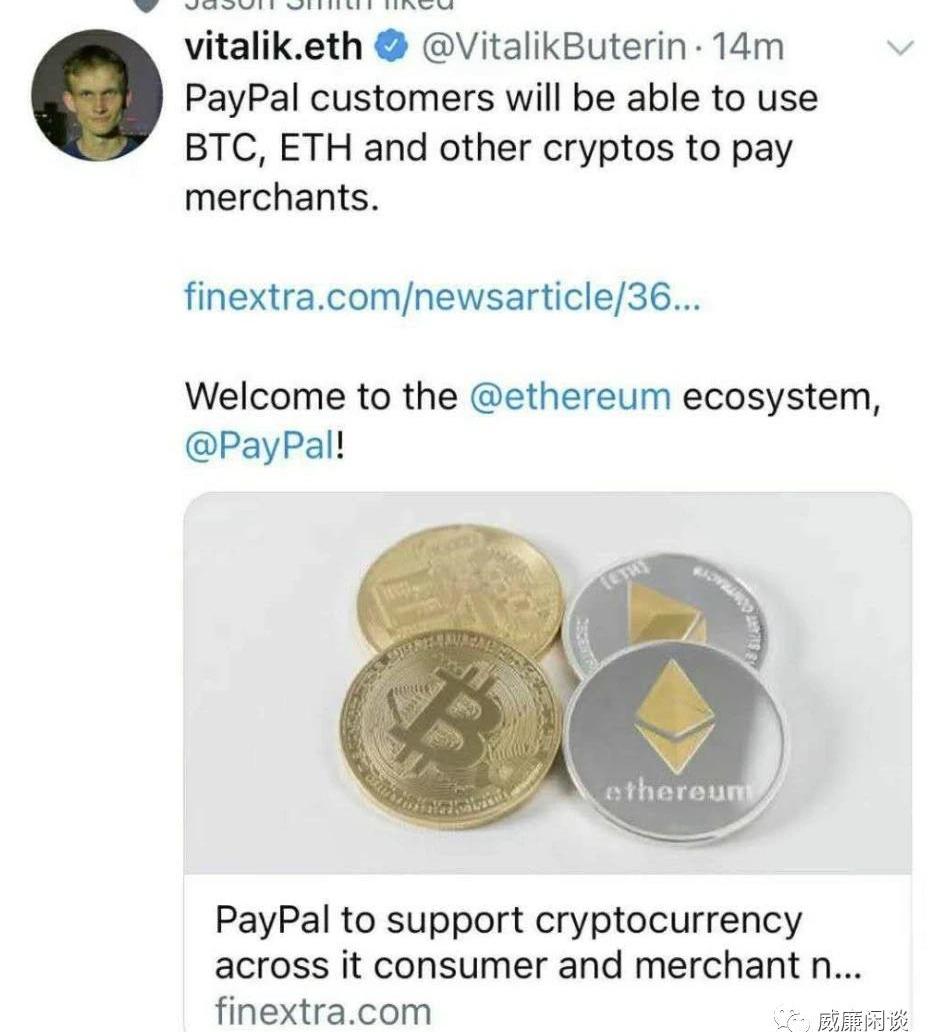The width and height of the screenshot is (939, 1032).
Task: Click the "Jason Smith liked" label
Action: (320, 5)
